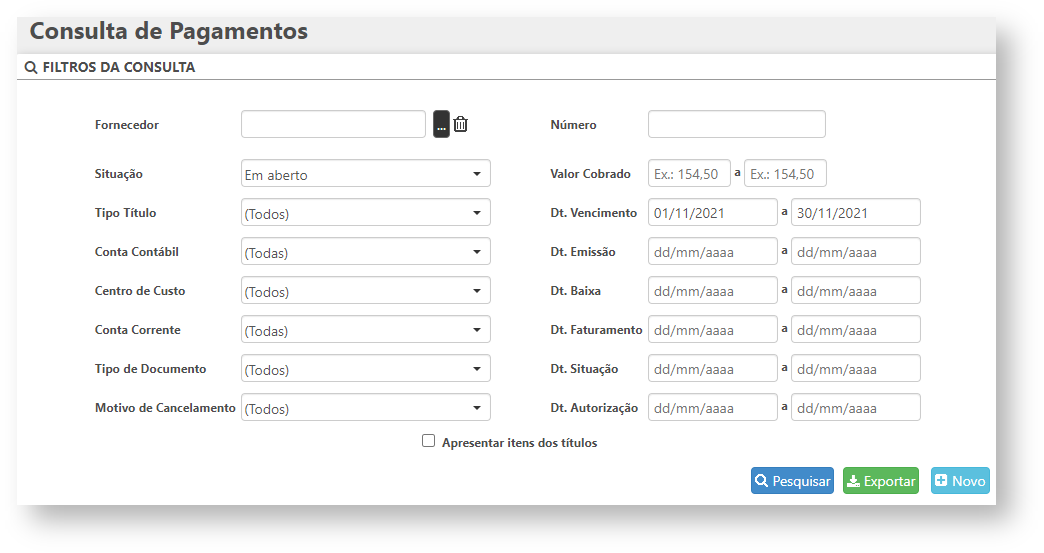1044x553 pixels.
Task: Clear Fornecedor with the trash icon
Action: (x=461, y=125)
